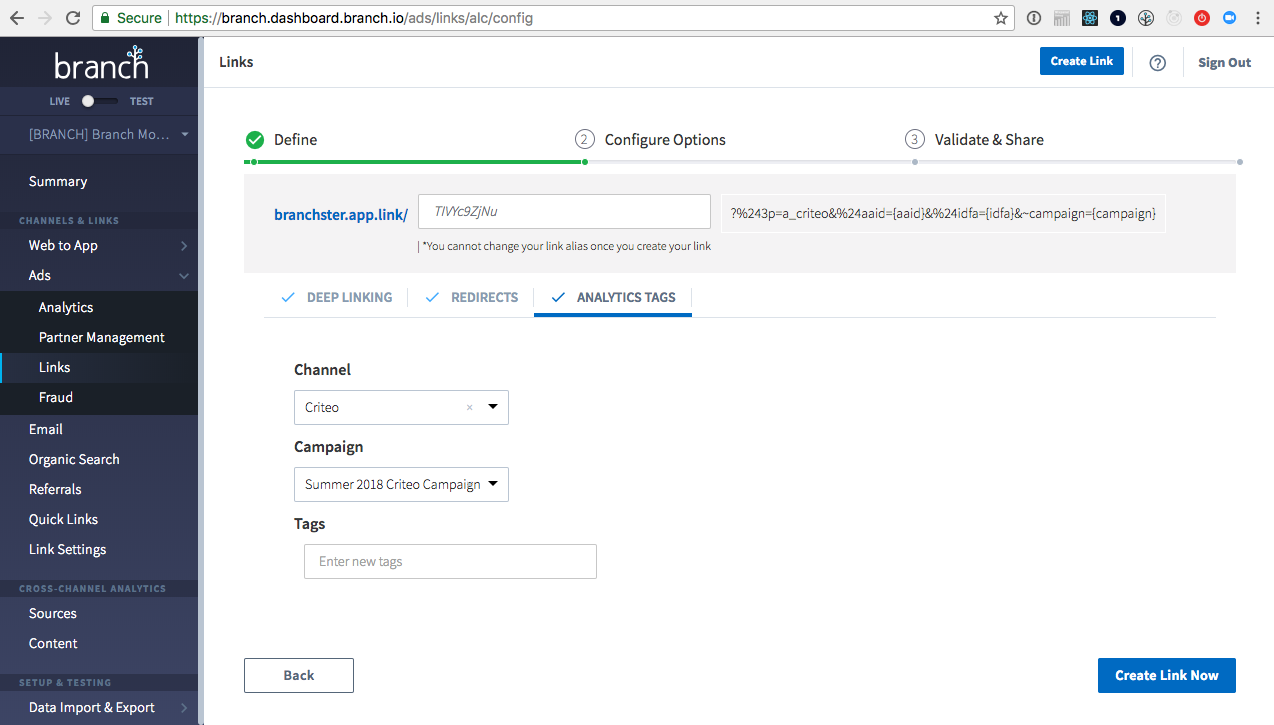This screenshot has height=725, width=1274.
Task: Click the blue Zoom extension icon
Action: click(x=1230, y=18)
